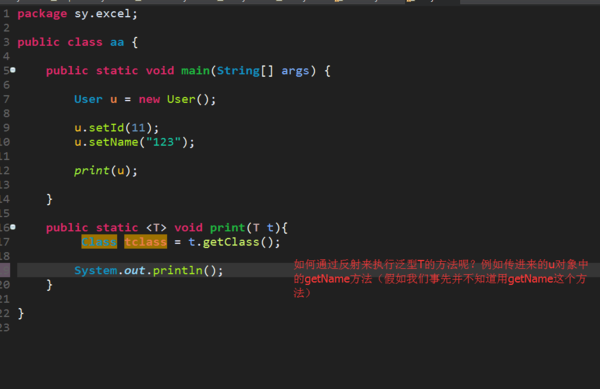Viewport: 600px width, 389px height.
Task: Click the 'getClass' method call
Action: point(231,242)
